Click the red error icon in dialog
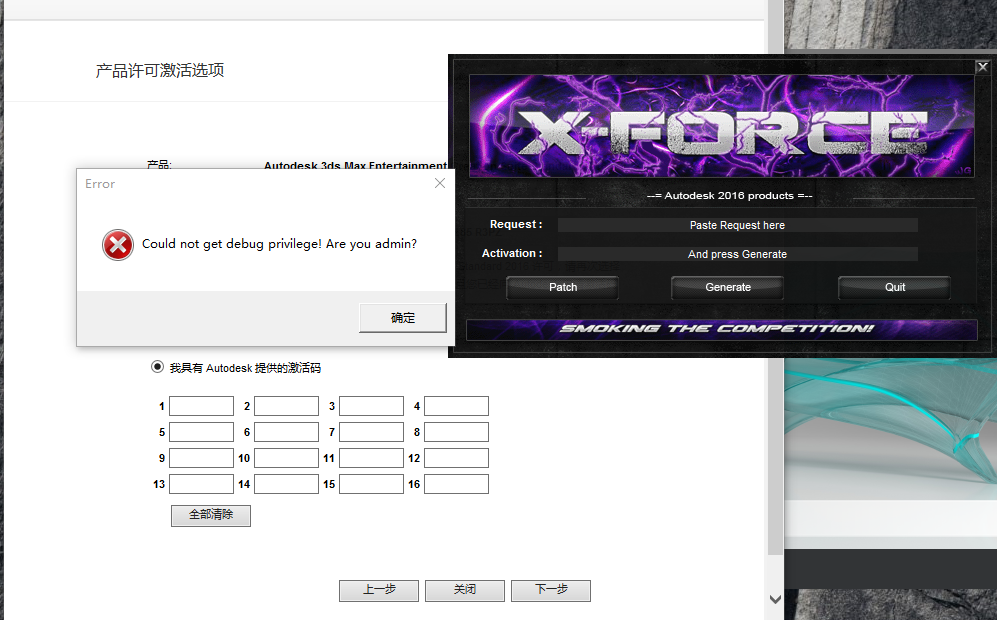The width and height of the screenshot is (997, 620). 118,245
